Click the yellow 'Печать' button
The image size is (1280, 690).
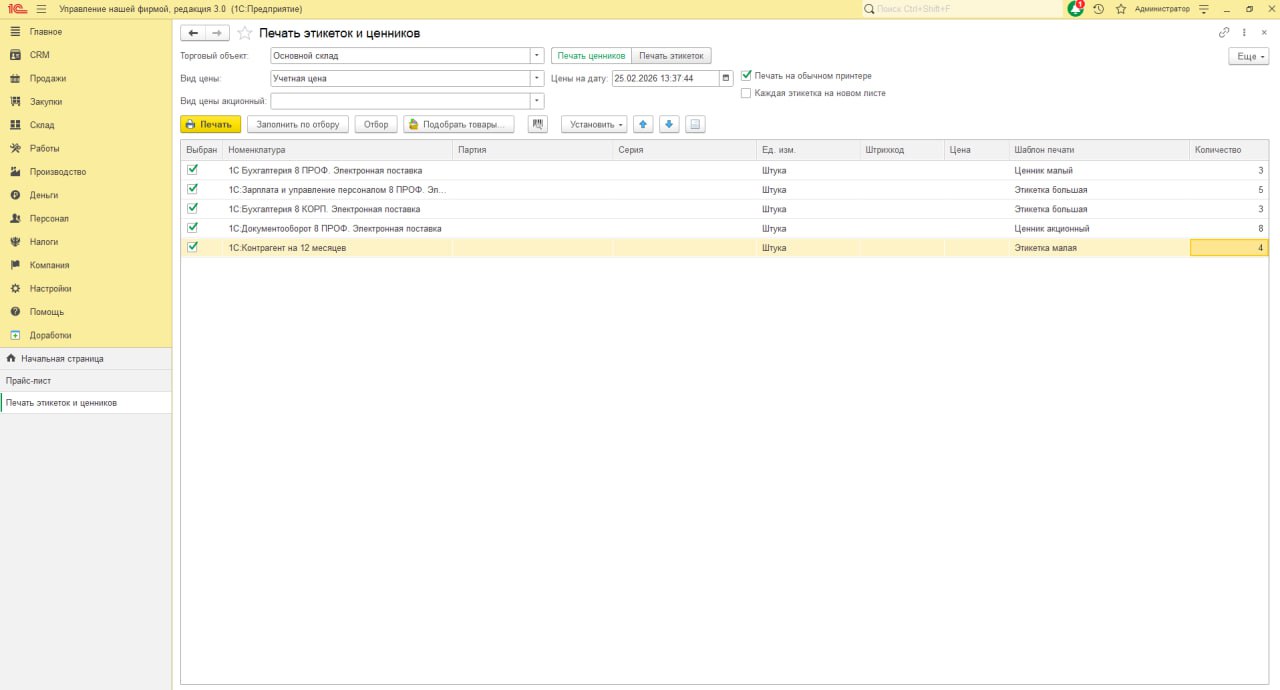(210, 125)
